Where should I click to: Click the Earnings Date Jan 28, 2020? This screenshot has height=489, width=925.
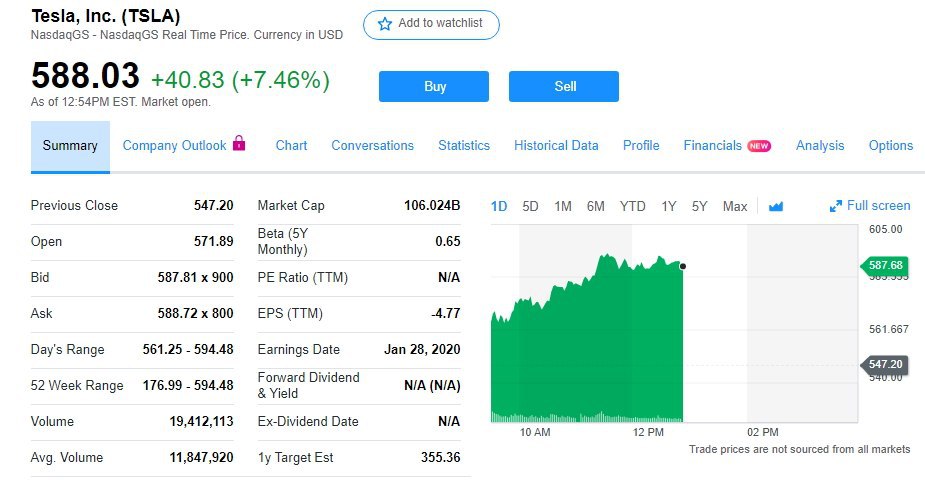[x=422, y=350]
